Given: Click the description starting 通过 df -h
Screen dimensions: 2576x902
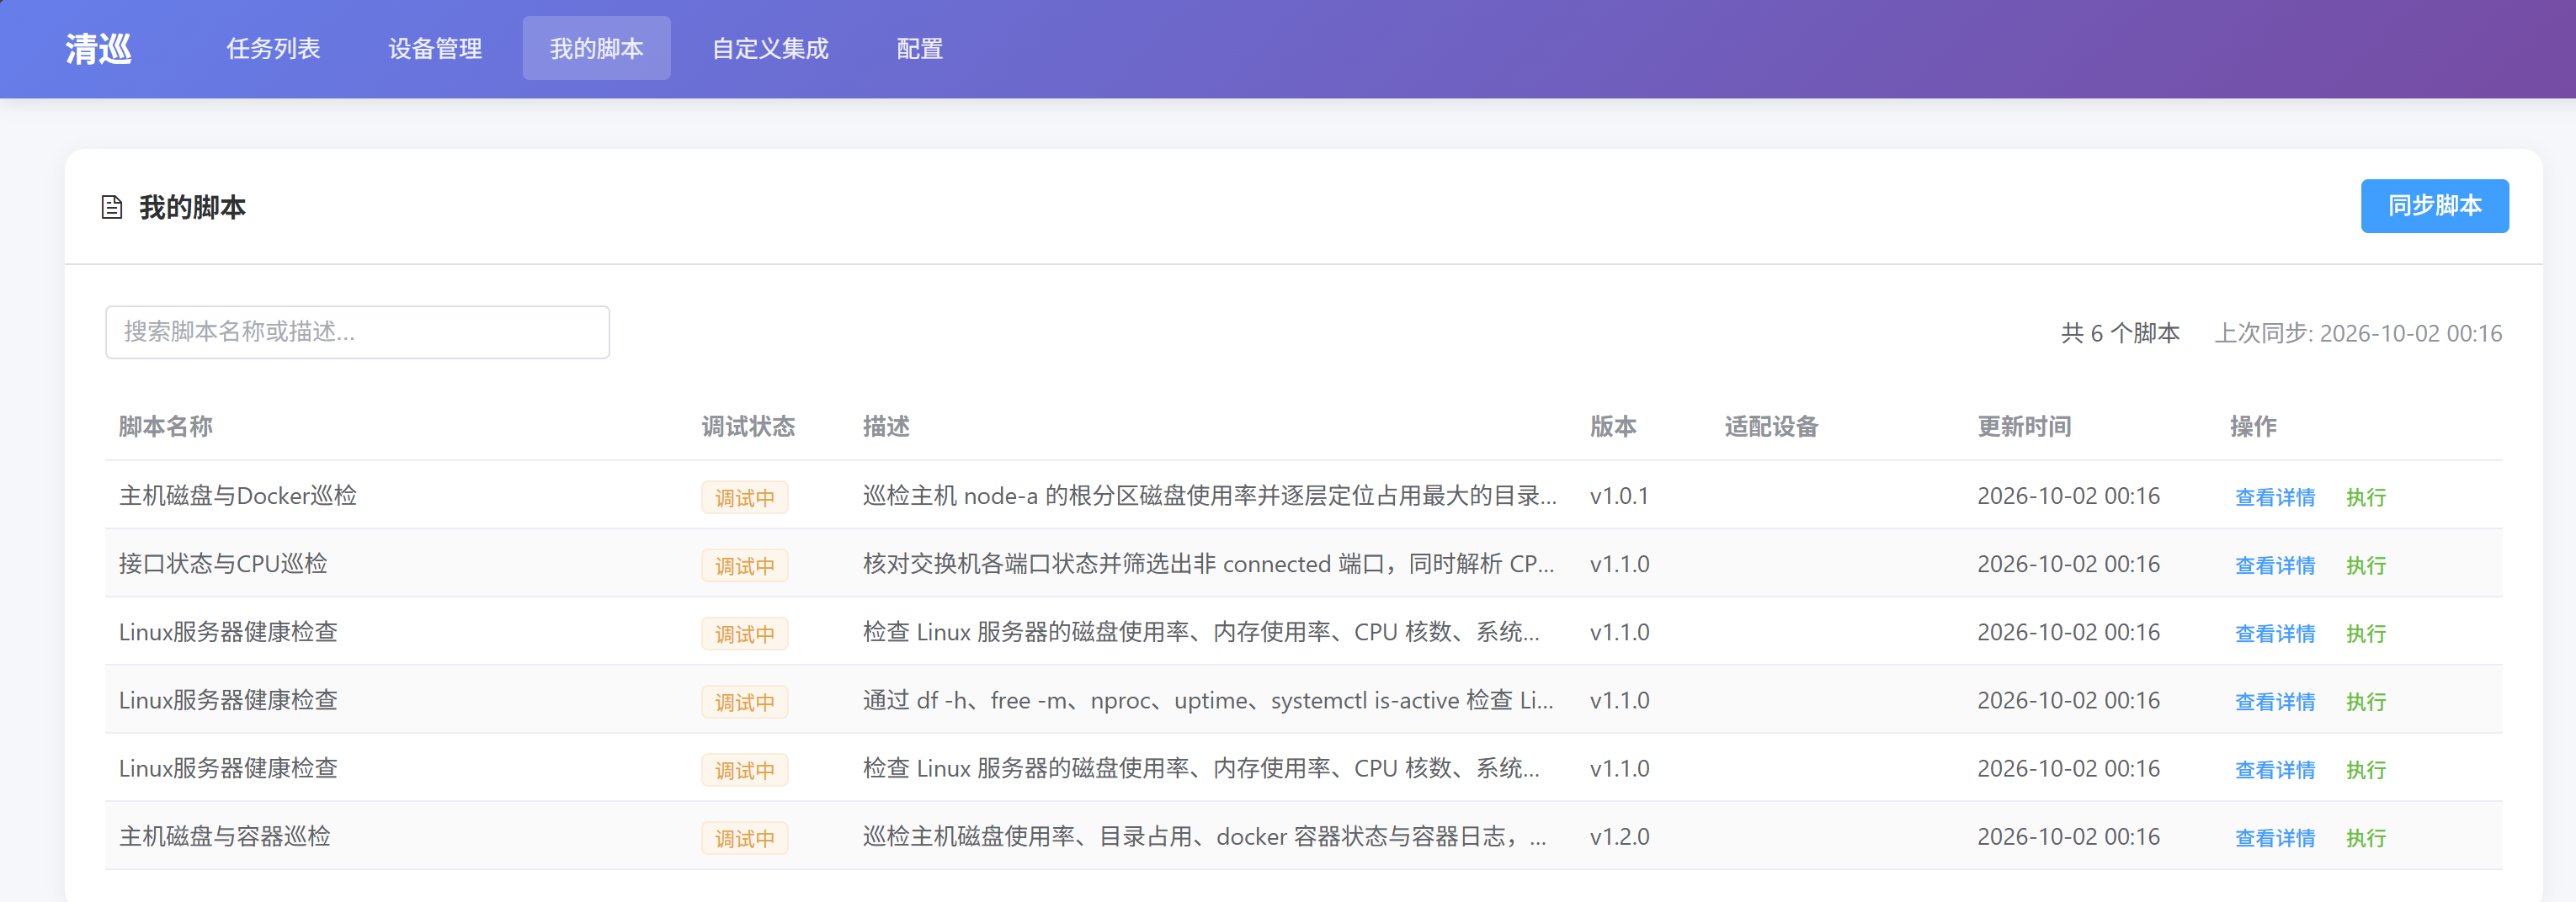Looking at the screenshot, I should 1208,699.
